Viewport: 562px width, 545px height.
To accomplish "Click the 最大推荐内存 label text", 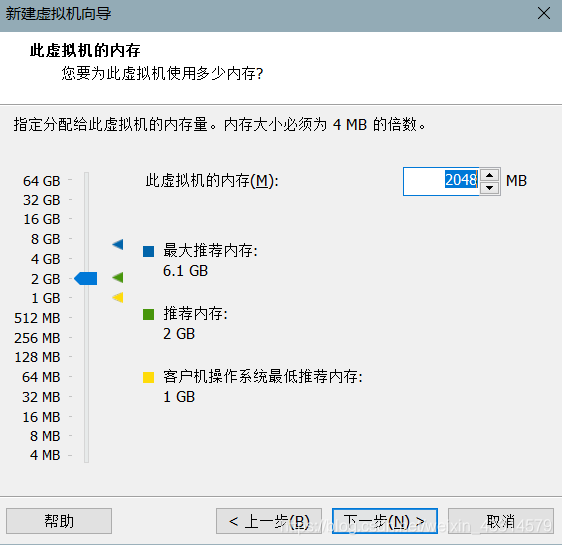I will click(x=210, y=250).
